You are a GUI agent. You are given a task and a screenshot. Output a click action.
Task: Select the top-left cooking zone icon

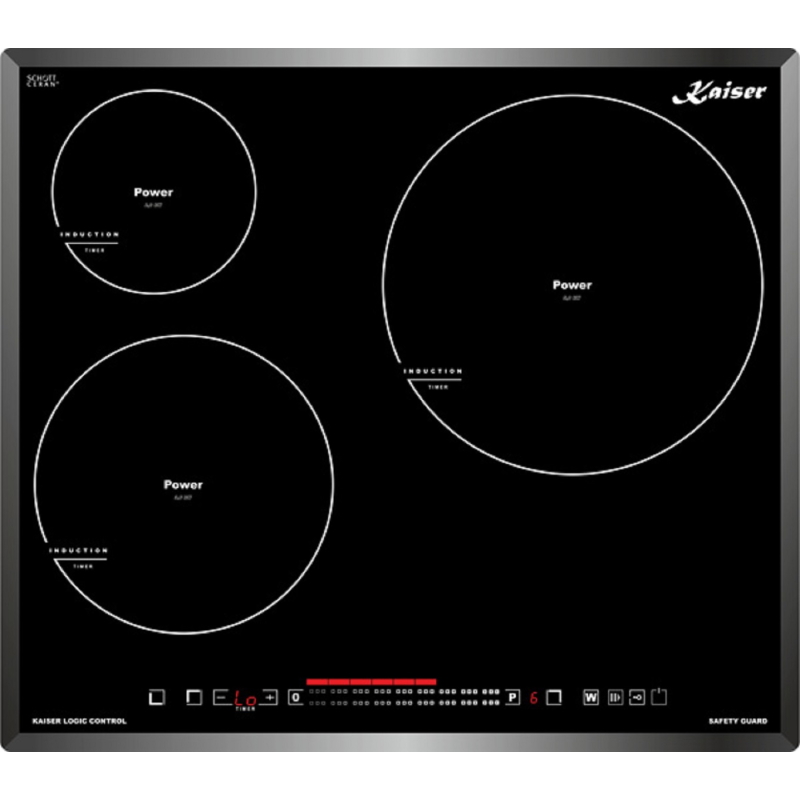point(194,697)
